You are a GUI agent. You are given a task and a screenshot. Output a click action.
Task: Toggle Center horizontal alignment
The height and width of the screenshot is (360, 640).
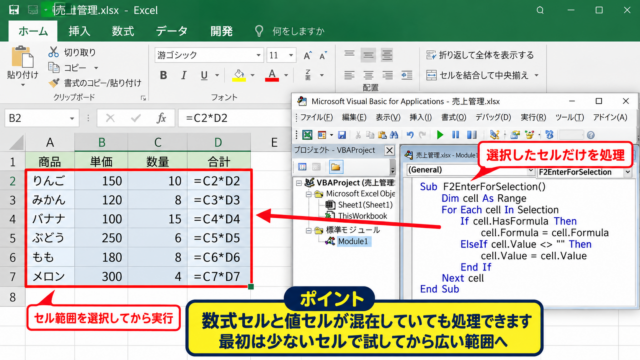[x=368, y=75]
